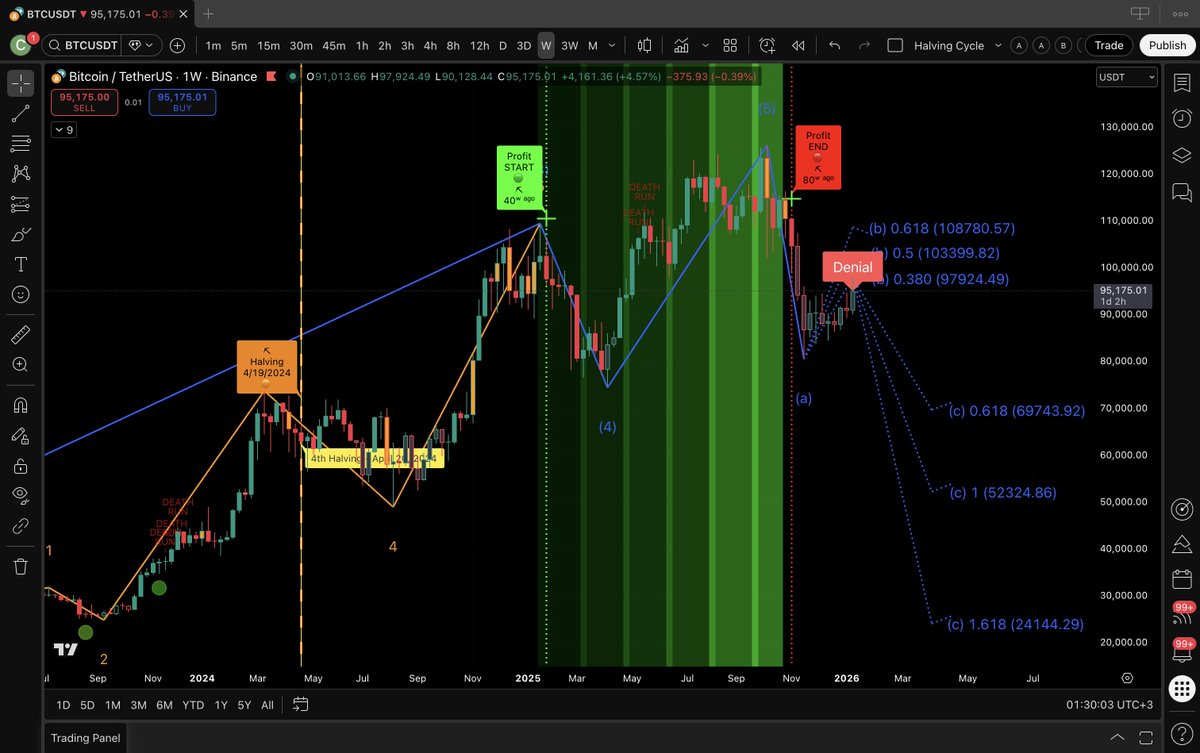The width and height of the screenshot is (1200, 753).
Task: Open the chart type candles selector
Action: click(645, 45)
